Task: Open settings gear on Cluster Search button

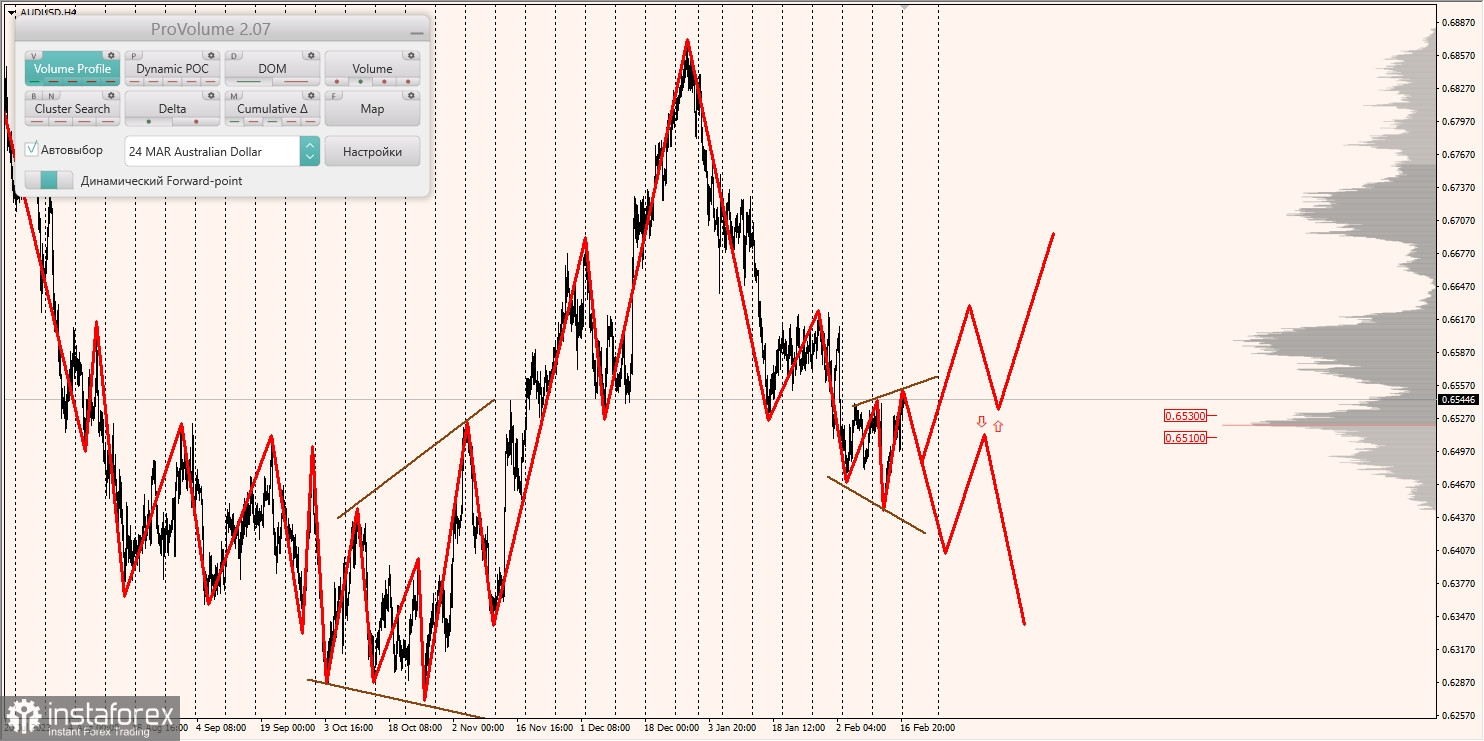Action: click(111, 96)
